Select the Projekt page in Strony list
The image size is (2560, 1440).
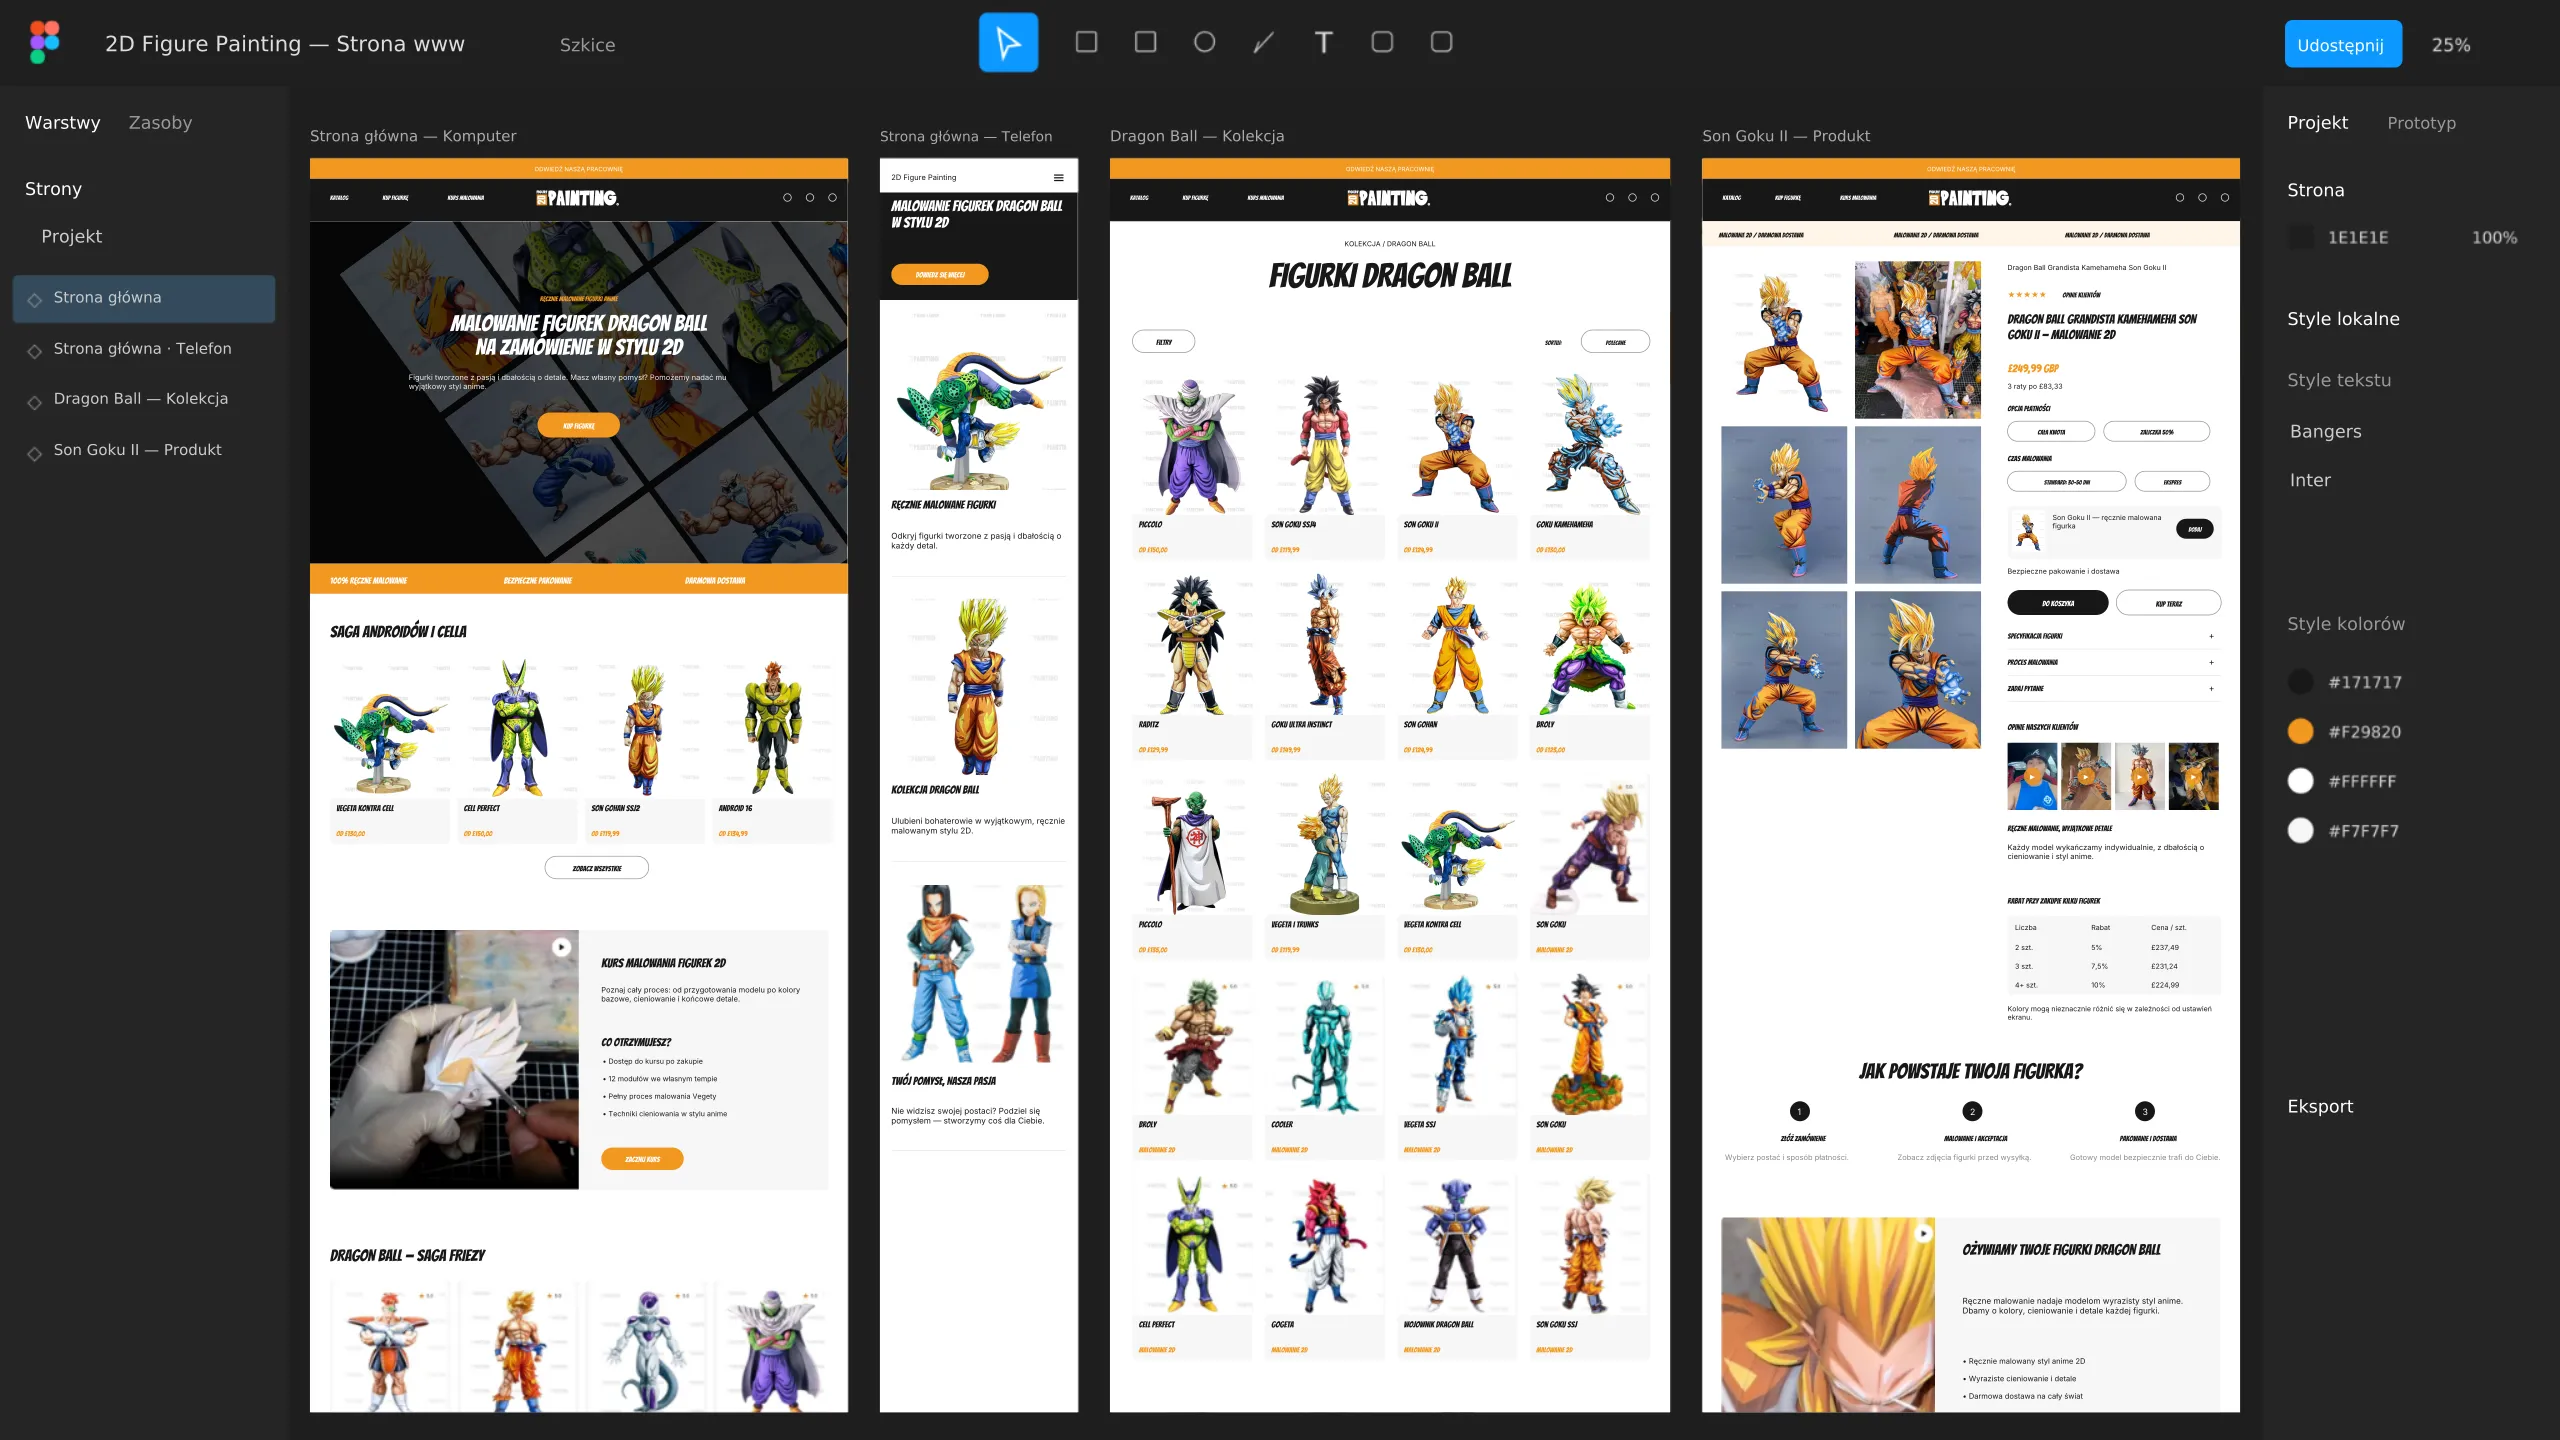72,236
